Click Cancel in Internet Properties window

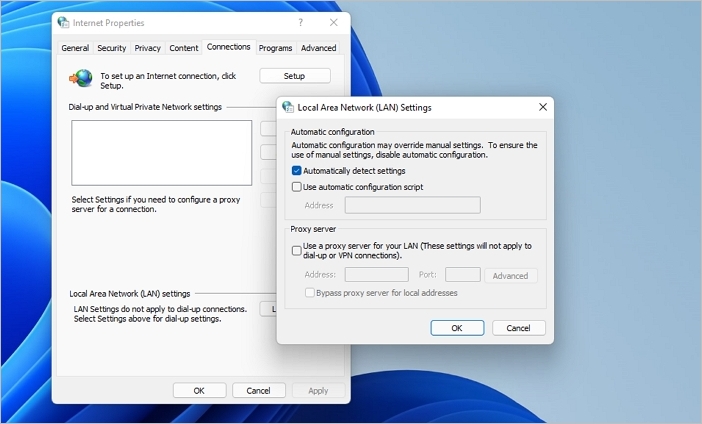(258, 391)
